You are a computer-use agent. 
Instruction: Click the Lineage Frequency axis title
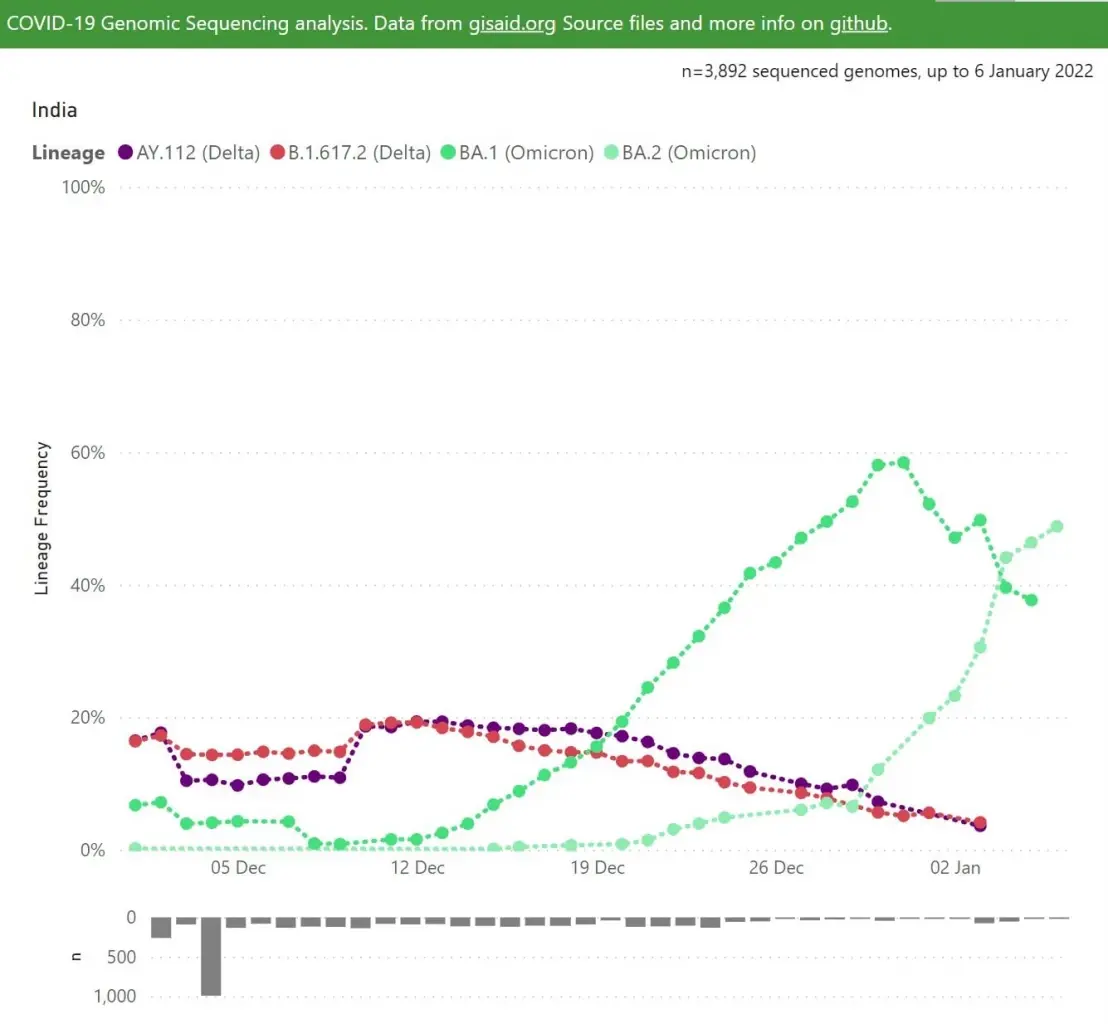coord(42,518)
